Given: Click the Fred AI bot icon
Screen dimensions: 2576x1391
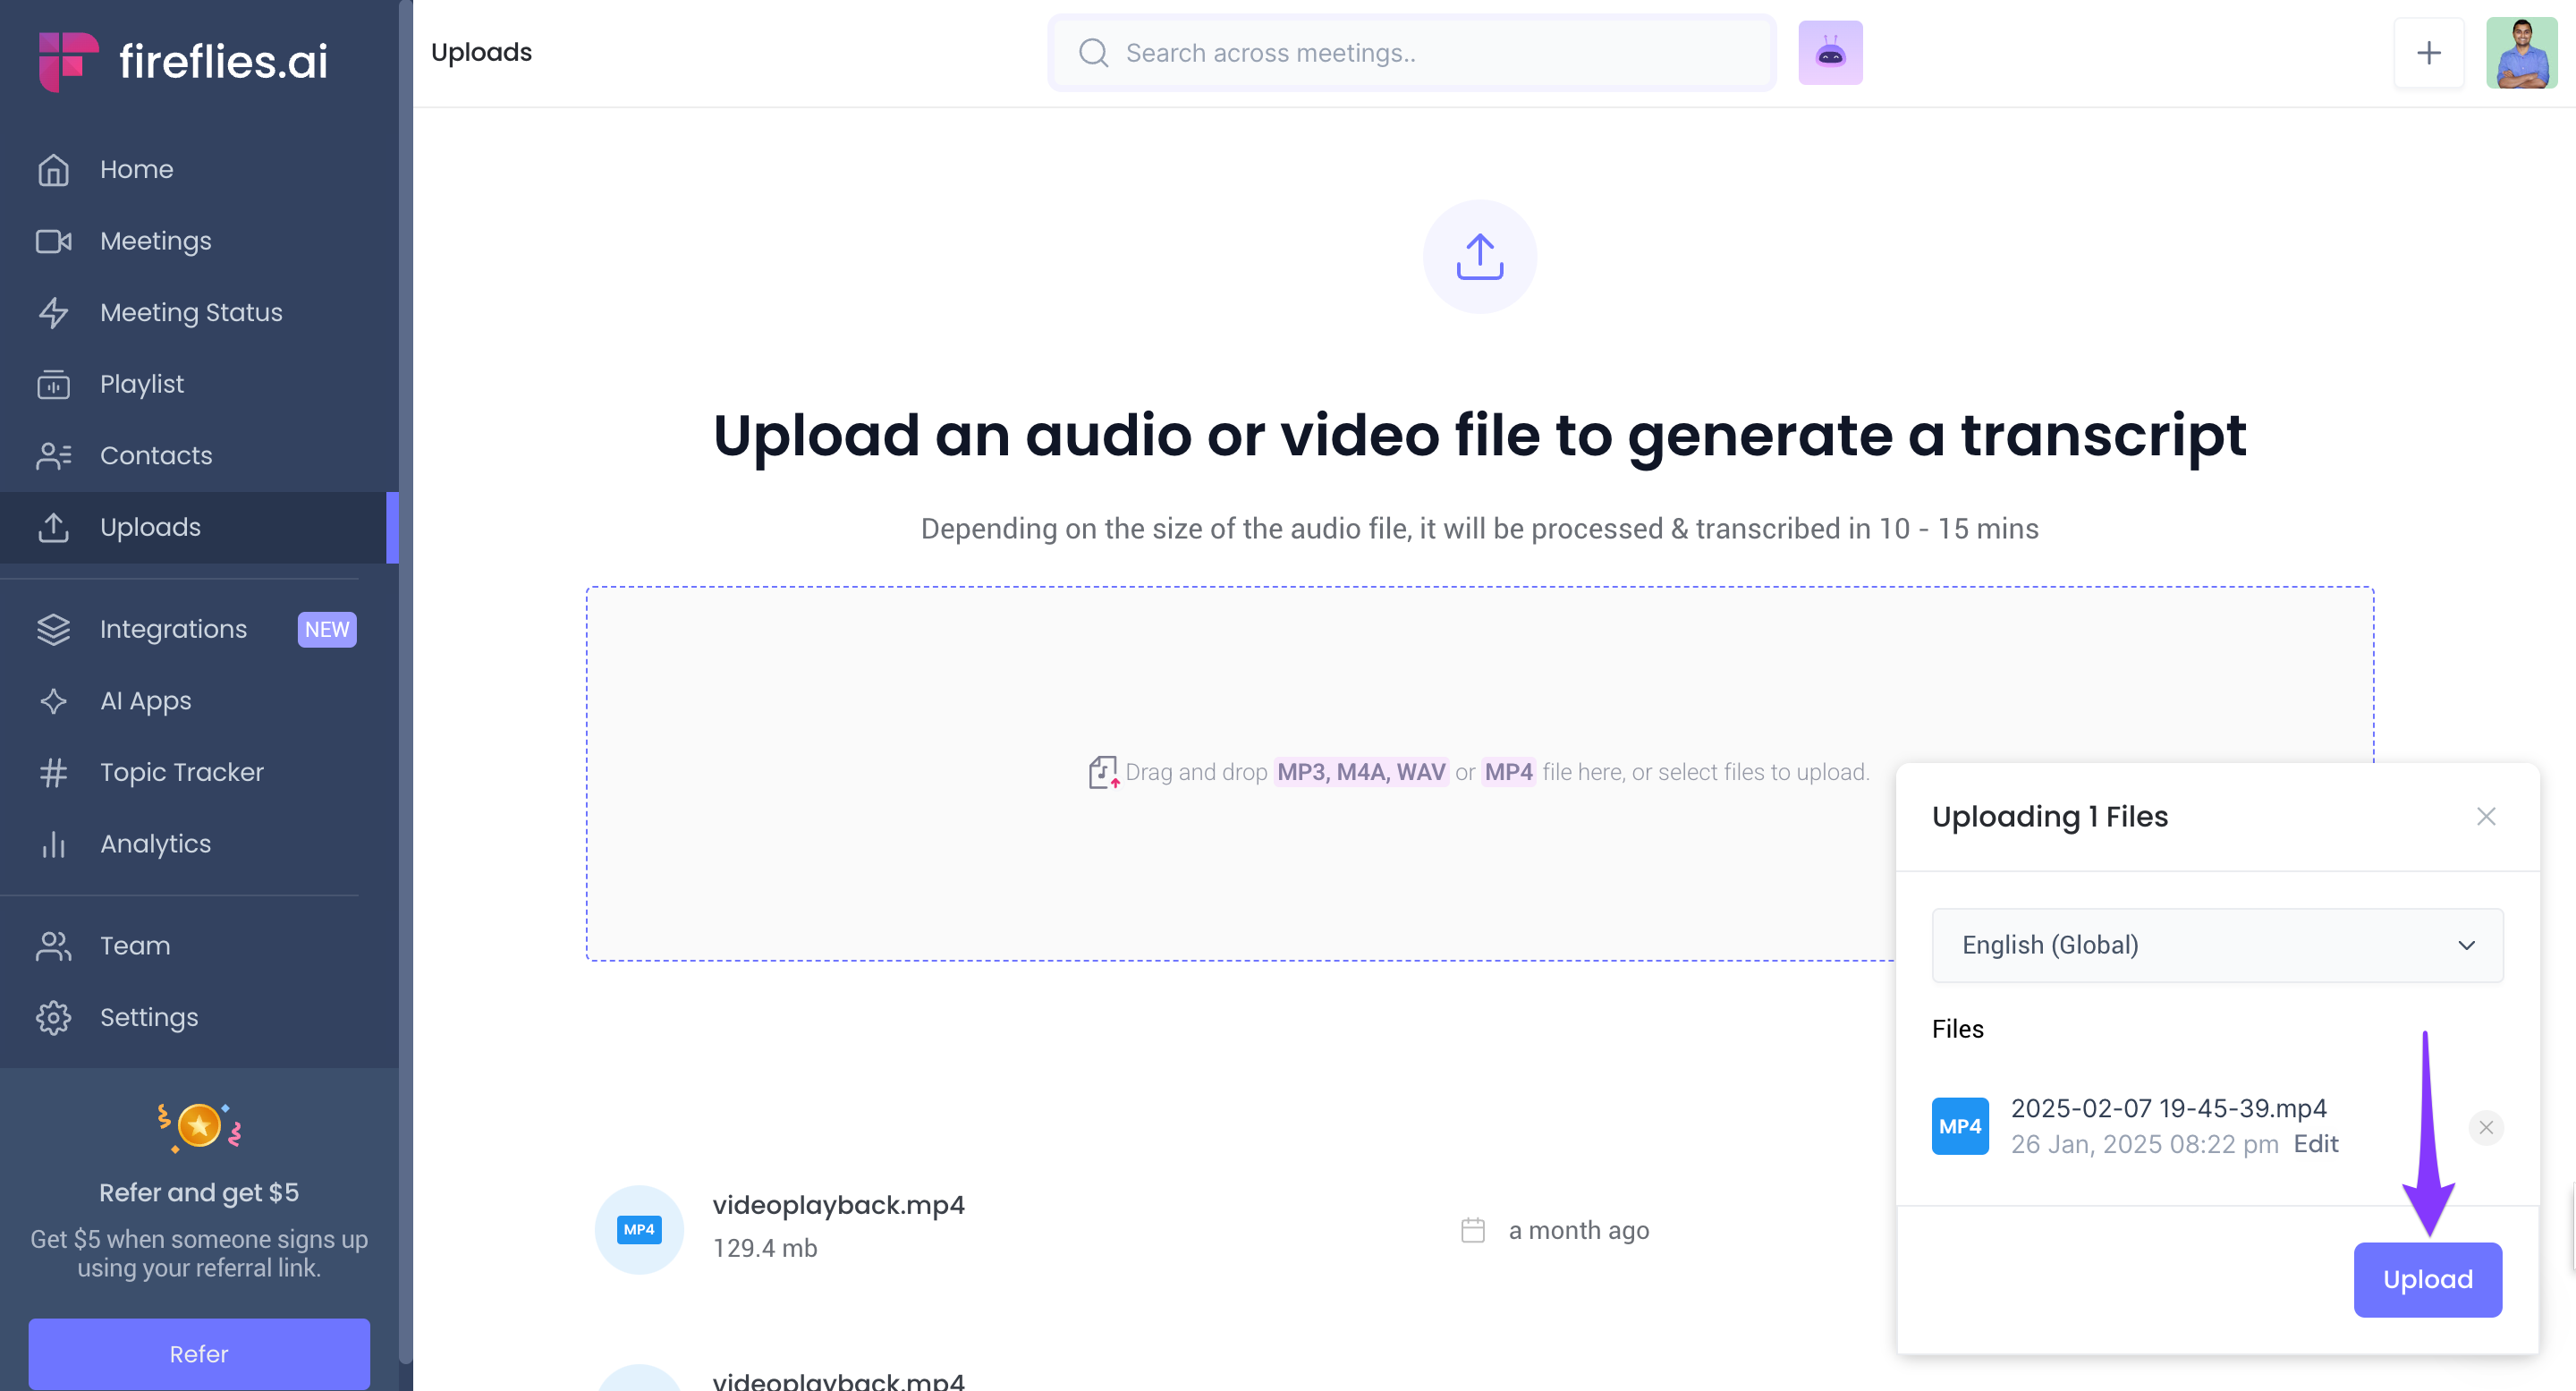Looking at the screenshot, I should (1829, 53).
